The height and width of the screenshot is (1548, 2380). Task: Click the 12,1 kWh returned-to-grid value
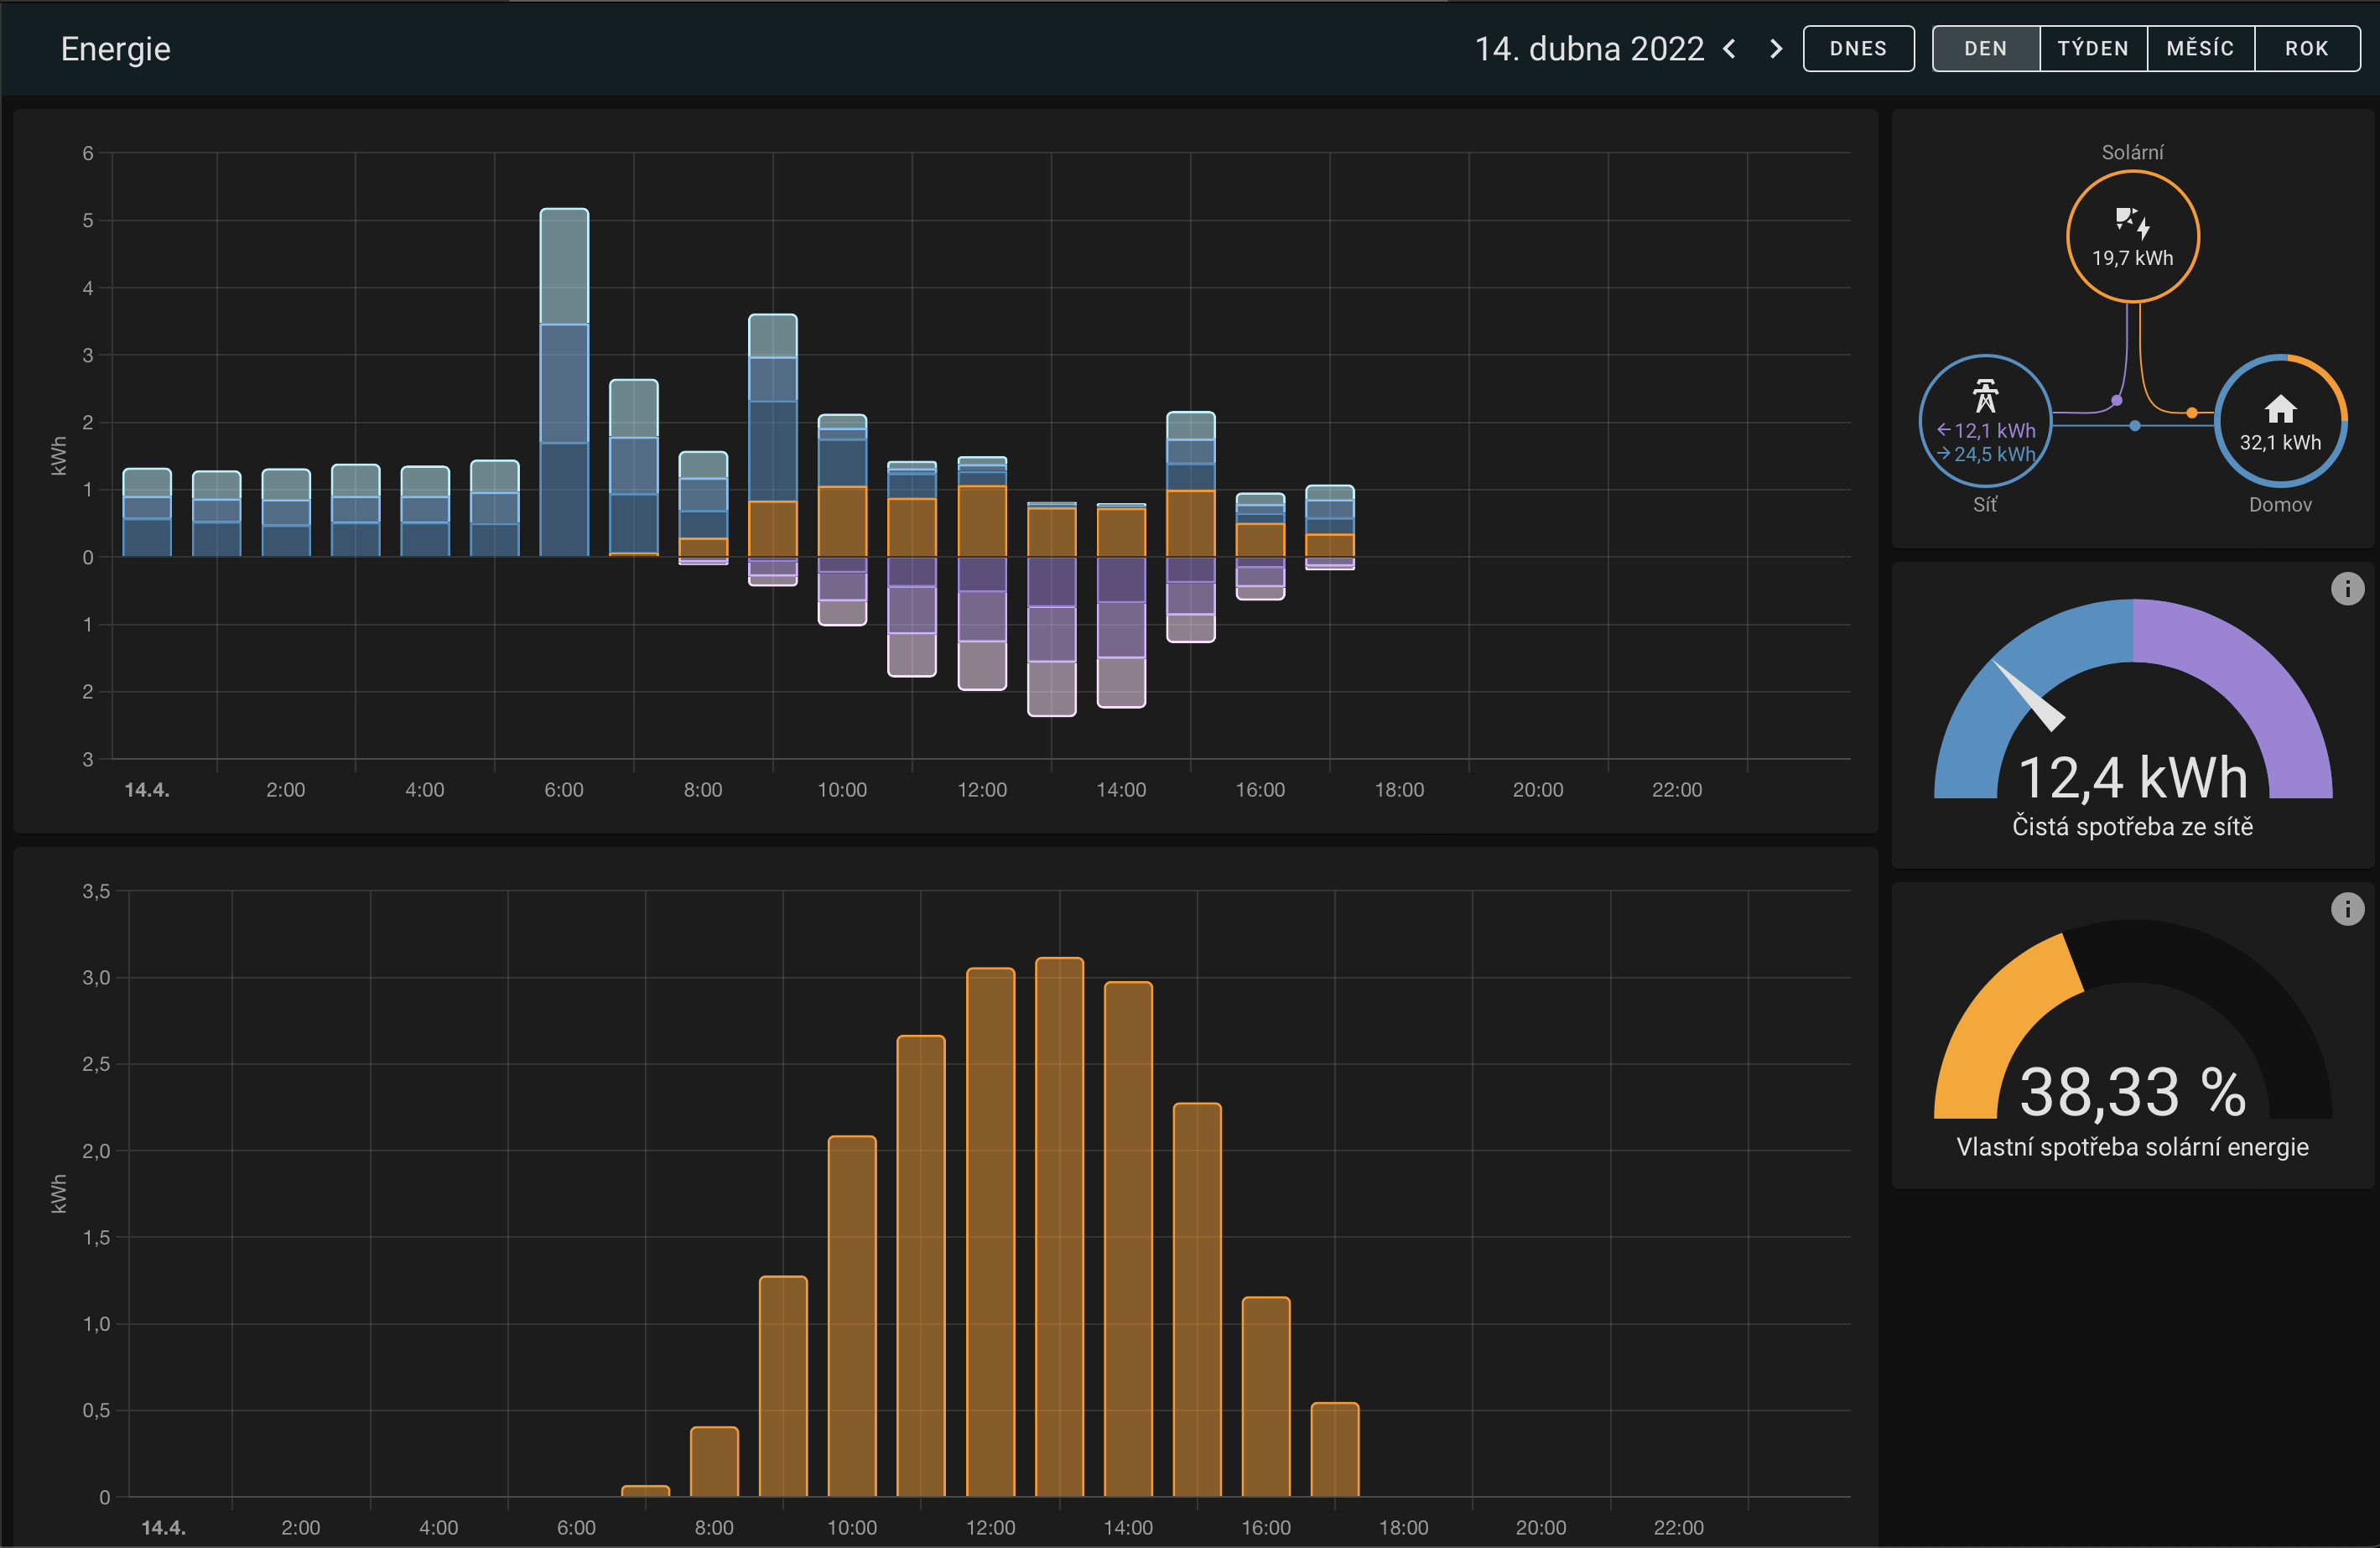point(1993,431)
